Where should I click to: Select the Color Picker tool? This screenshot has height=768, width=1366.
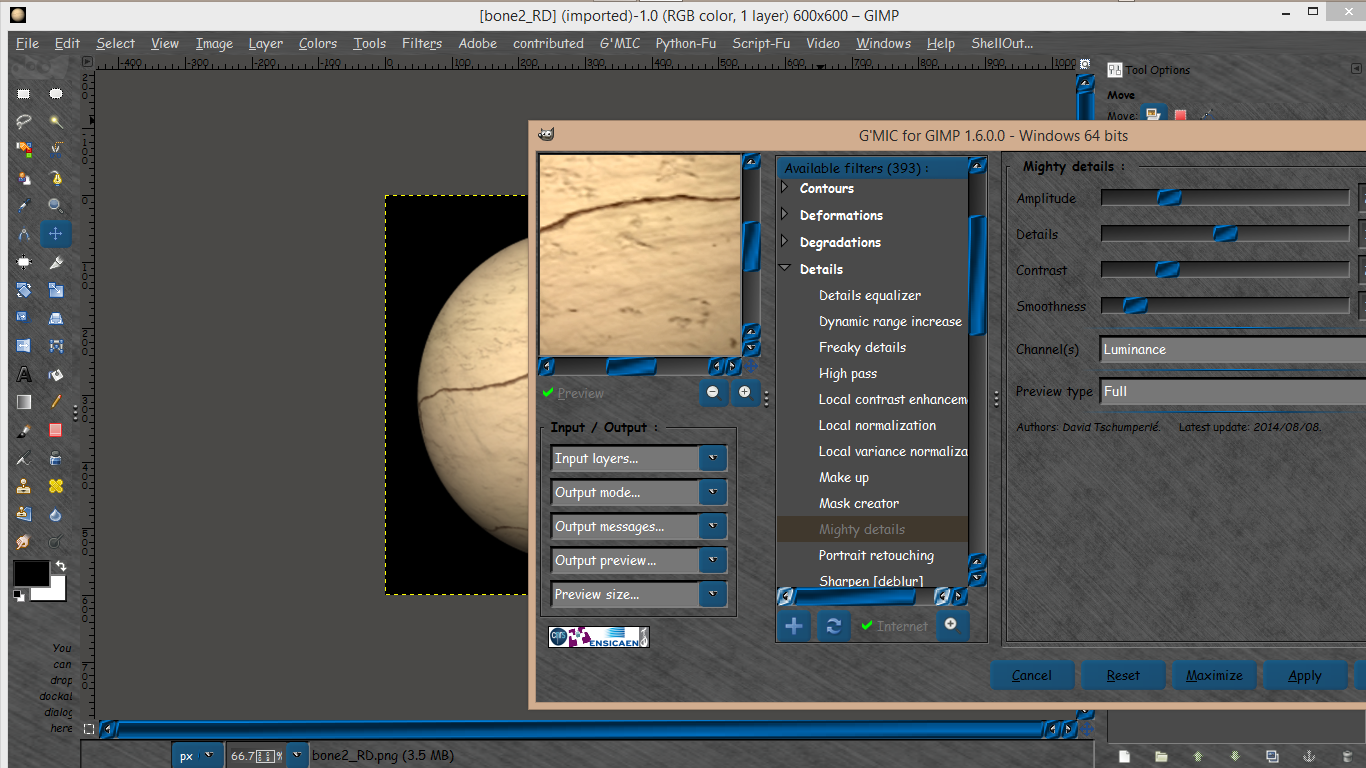(24, 206)
